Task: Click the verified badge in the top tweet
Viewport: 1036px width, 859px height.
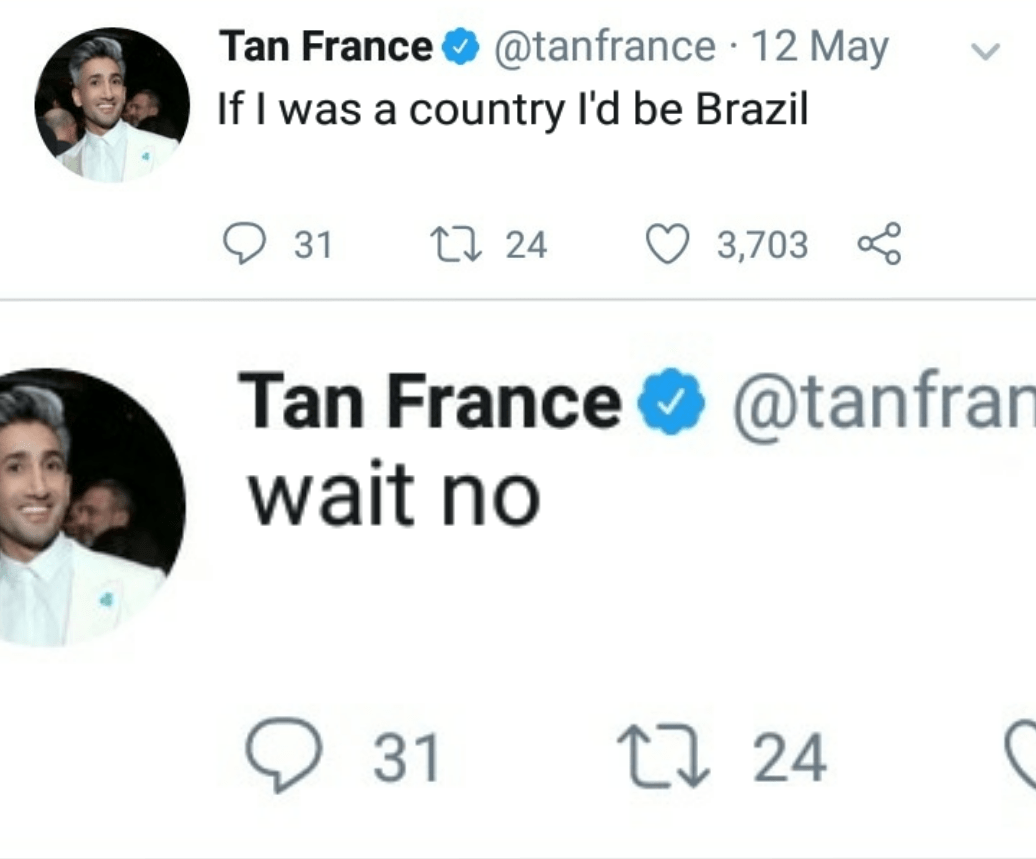Action: click(461, 48)
